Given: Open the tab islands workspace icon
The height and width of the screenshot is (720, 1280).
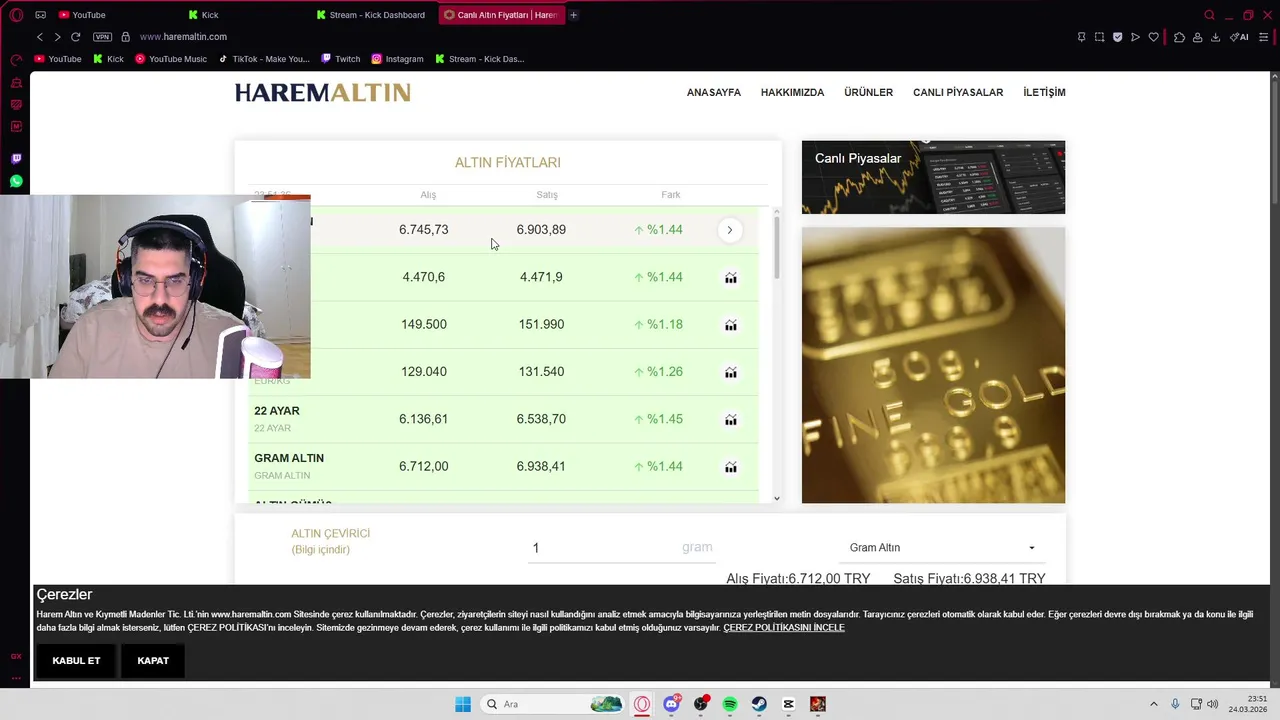Looking at the screenshot, I should tap(40, 15).
